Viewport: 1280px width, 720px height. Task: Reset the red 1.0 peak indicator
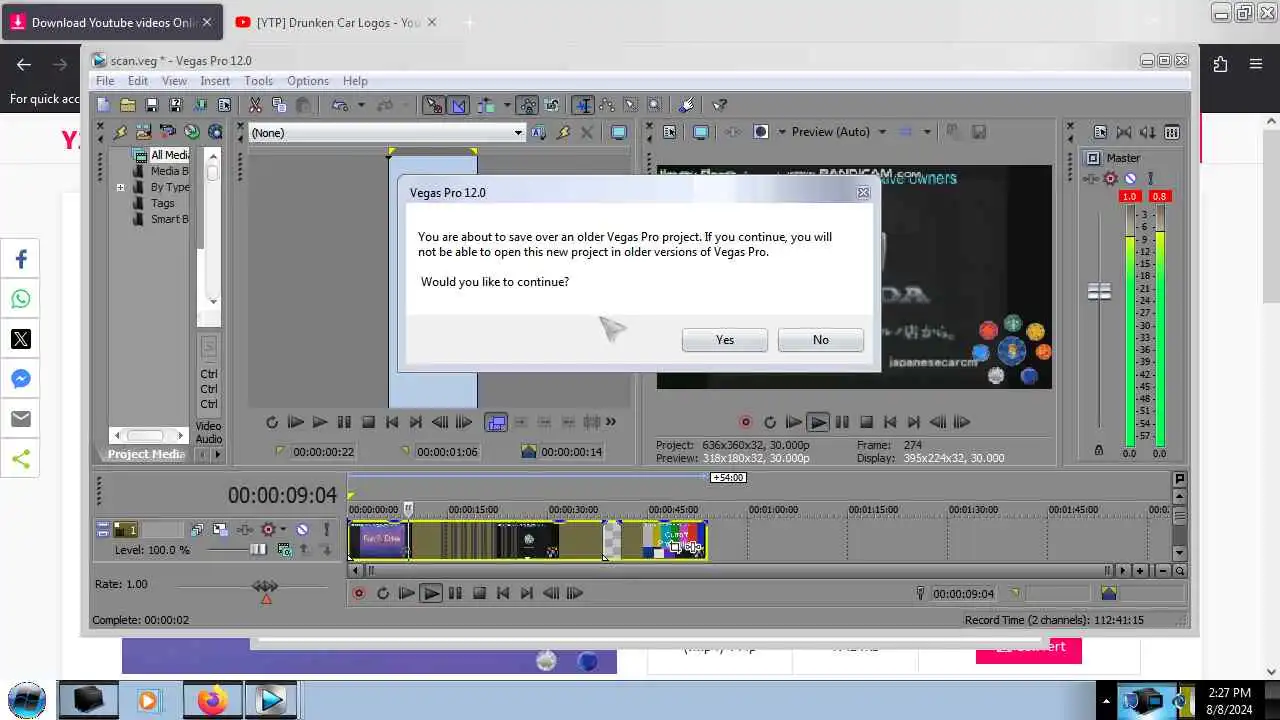tap(1130, 197)
